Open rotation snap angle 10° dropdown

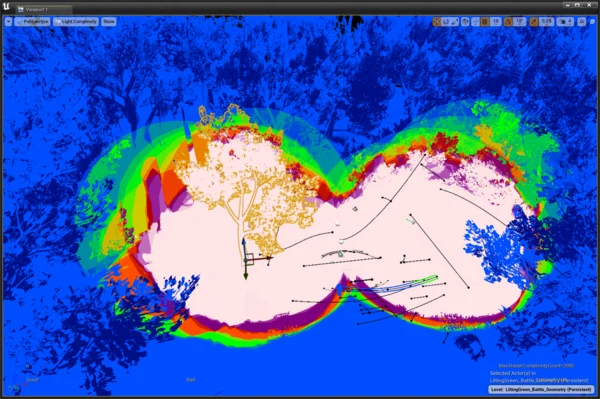click(519, 22)
